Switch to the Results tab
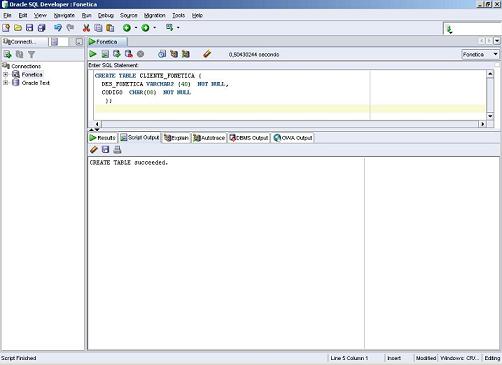 (103, 138)
